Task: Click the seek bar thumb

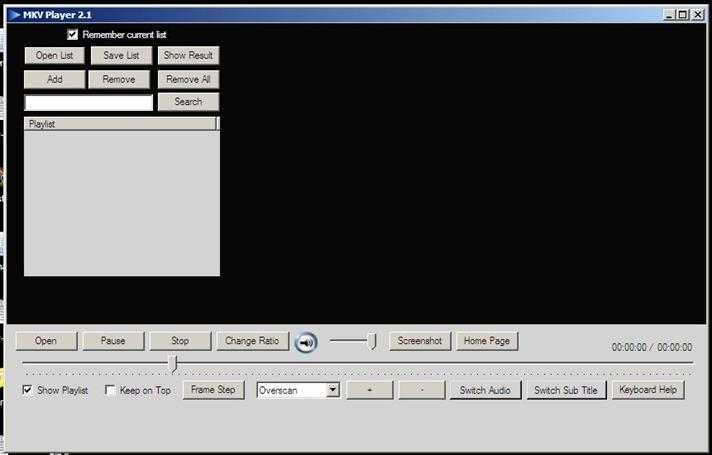Action: point(173,364)
